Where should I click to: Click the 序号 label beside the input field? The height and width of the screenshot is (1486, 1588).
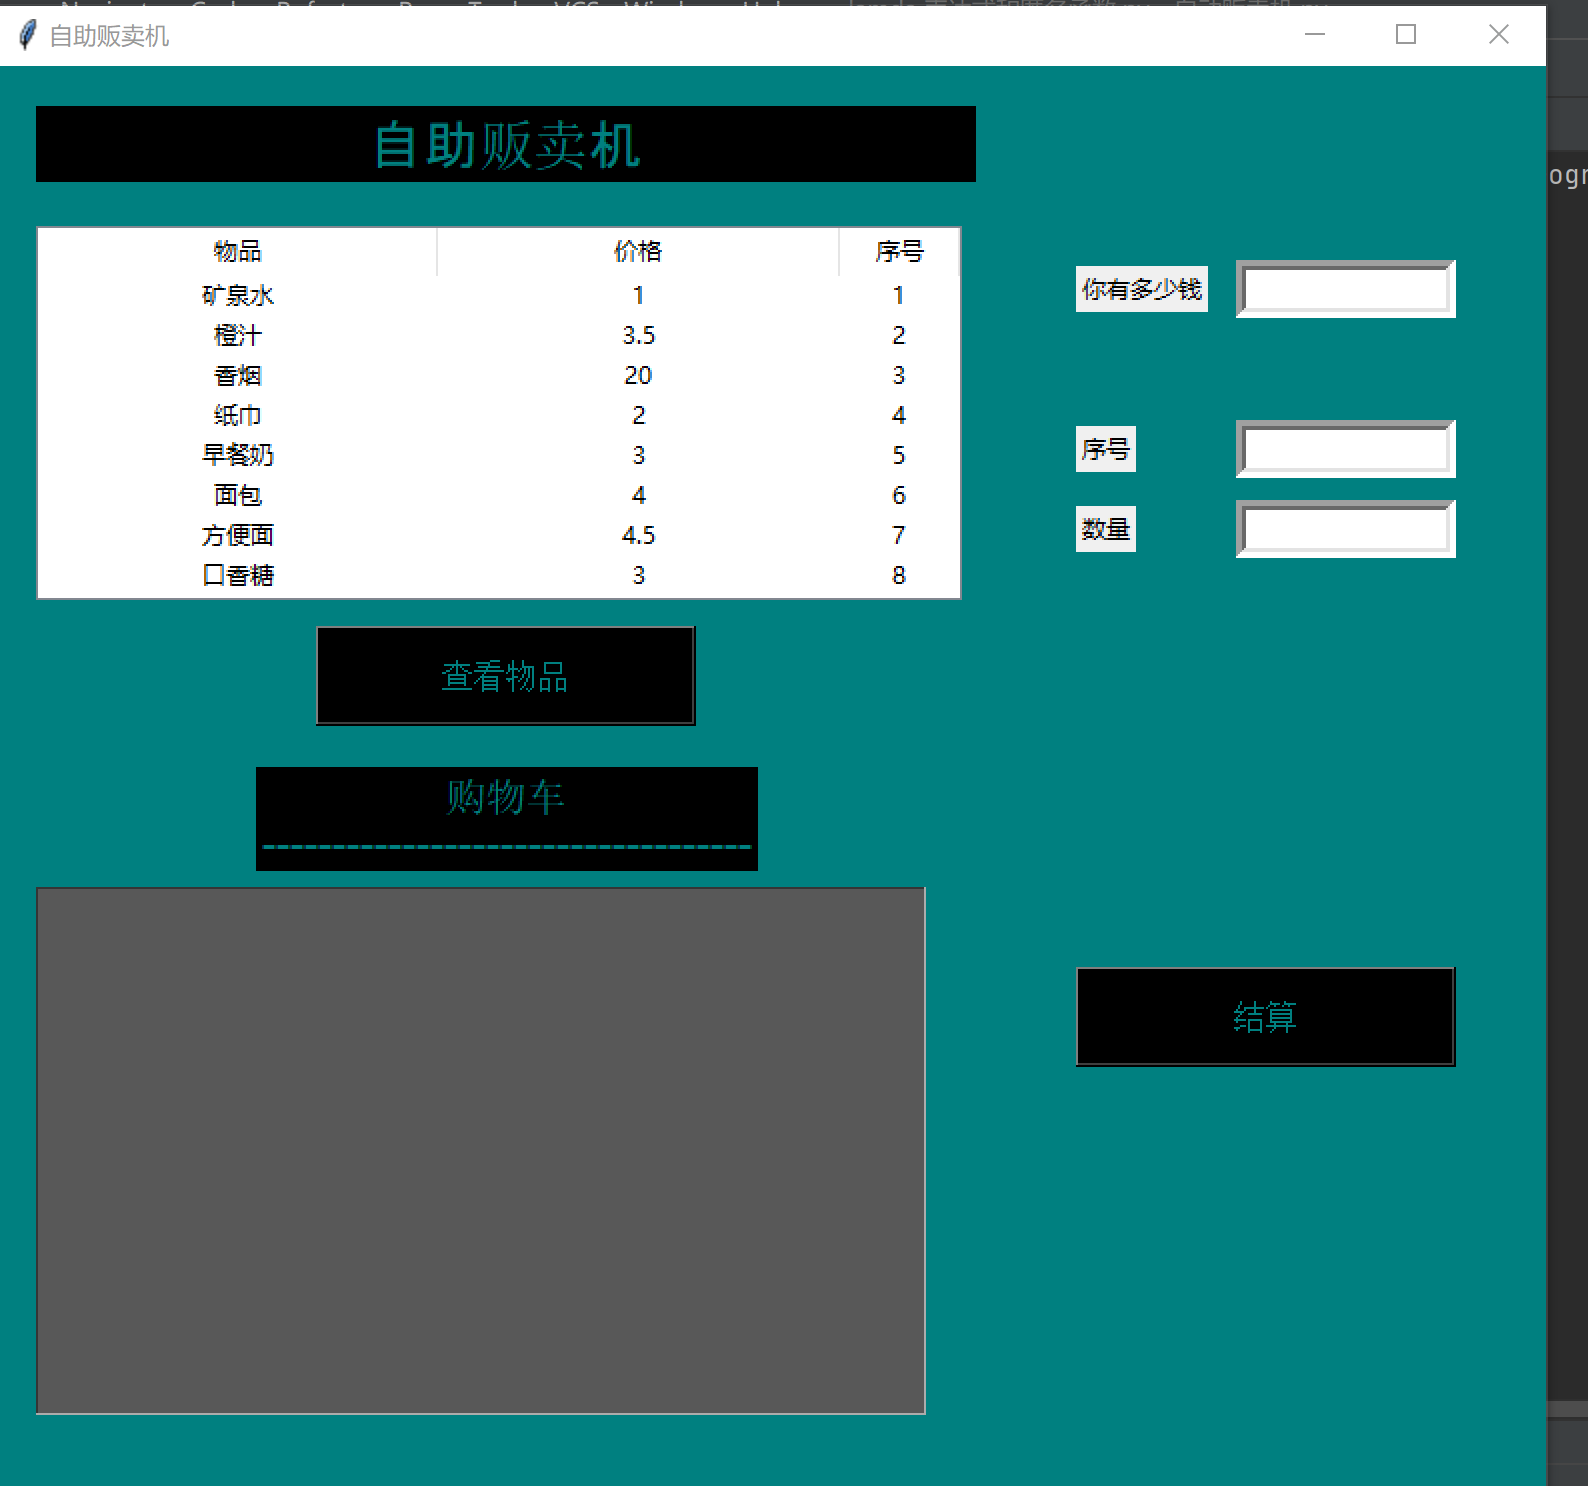[x=1105, y=449]
